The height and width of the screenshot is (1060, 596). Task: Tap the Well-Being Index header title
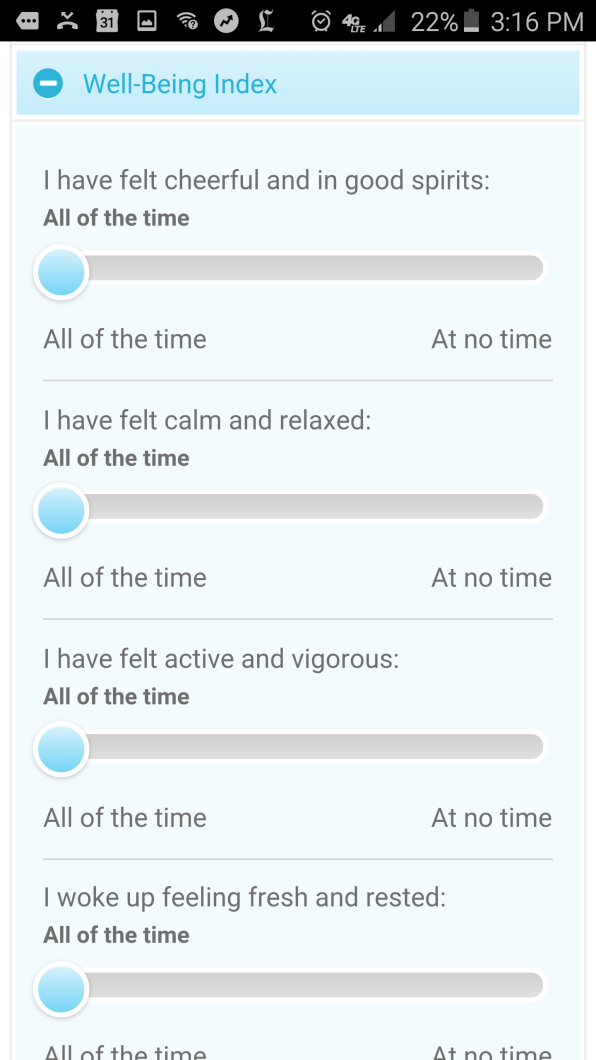pos(180,85)
